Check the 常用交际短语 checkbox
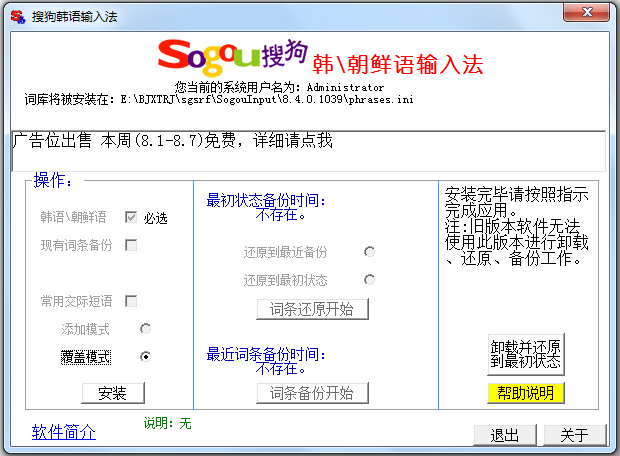The image size is (620, 456). click(131, 301)
